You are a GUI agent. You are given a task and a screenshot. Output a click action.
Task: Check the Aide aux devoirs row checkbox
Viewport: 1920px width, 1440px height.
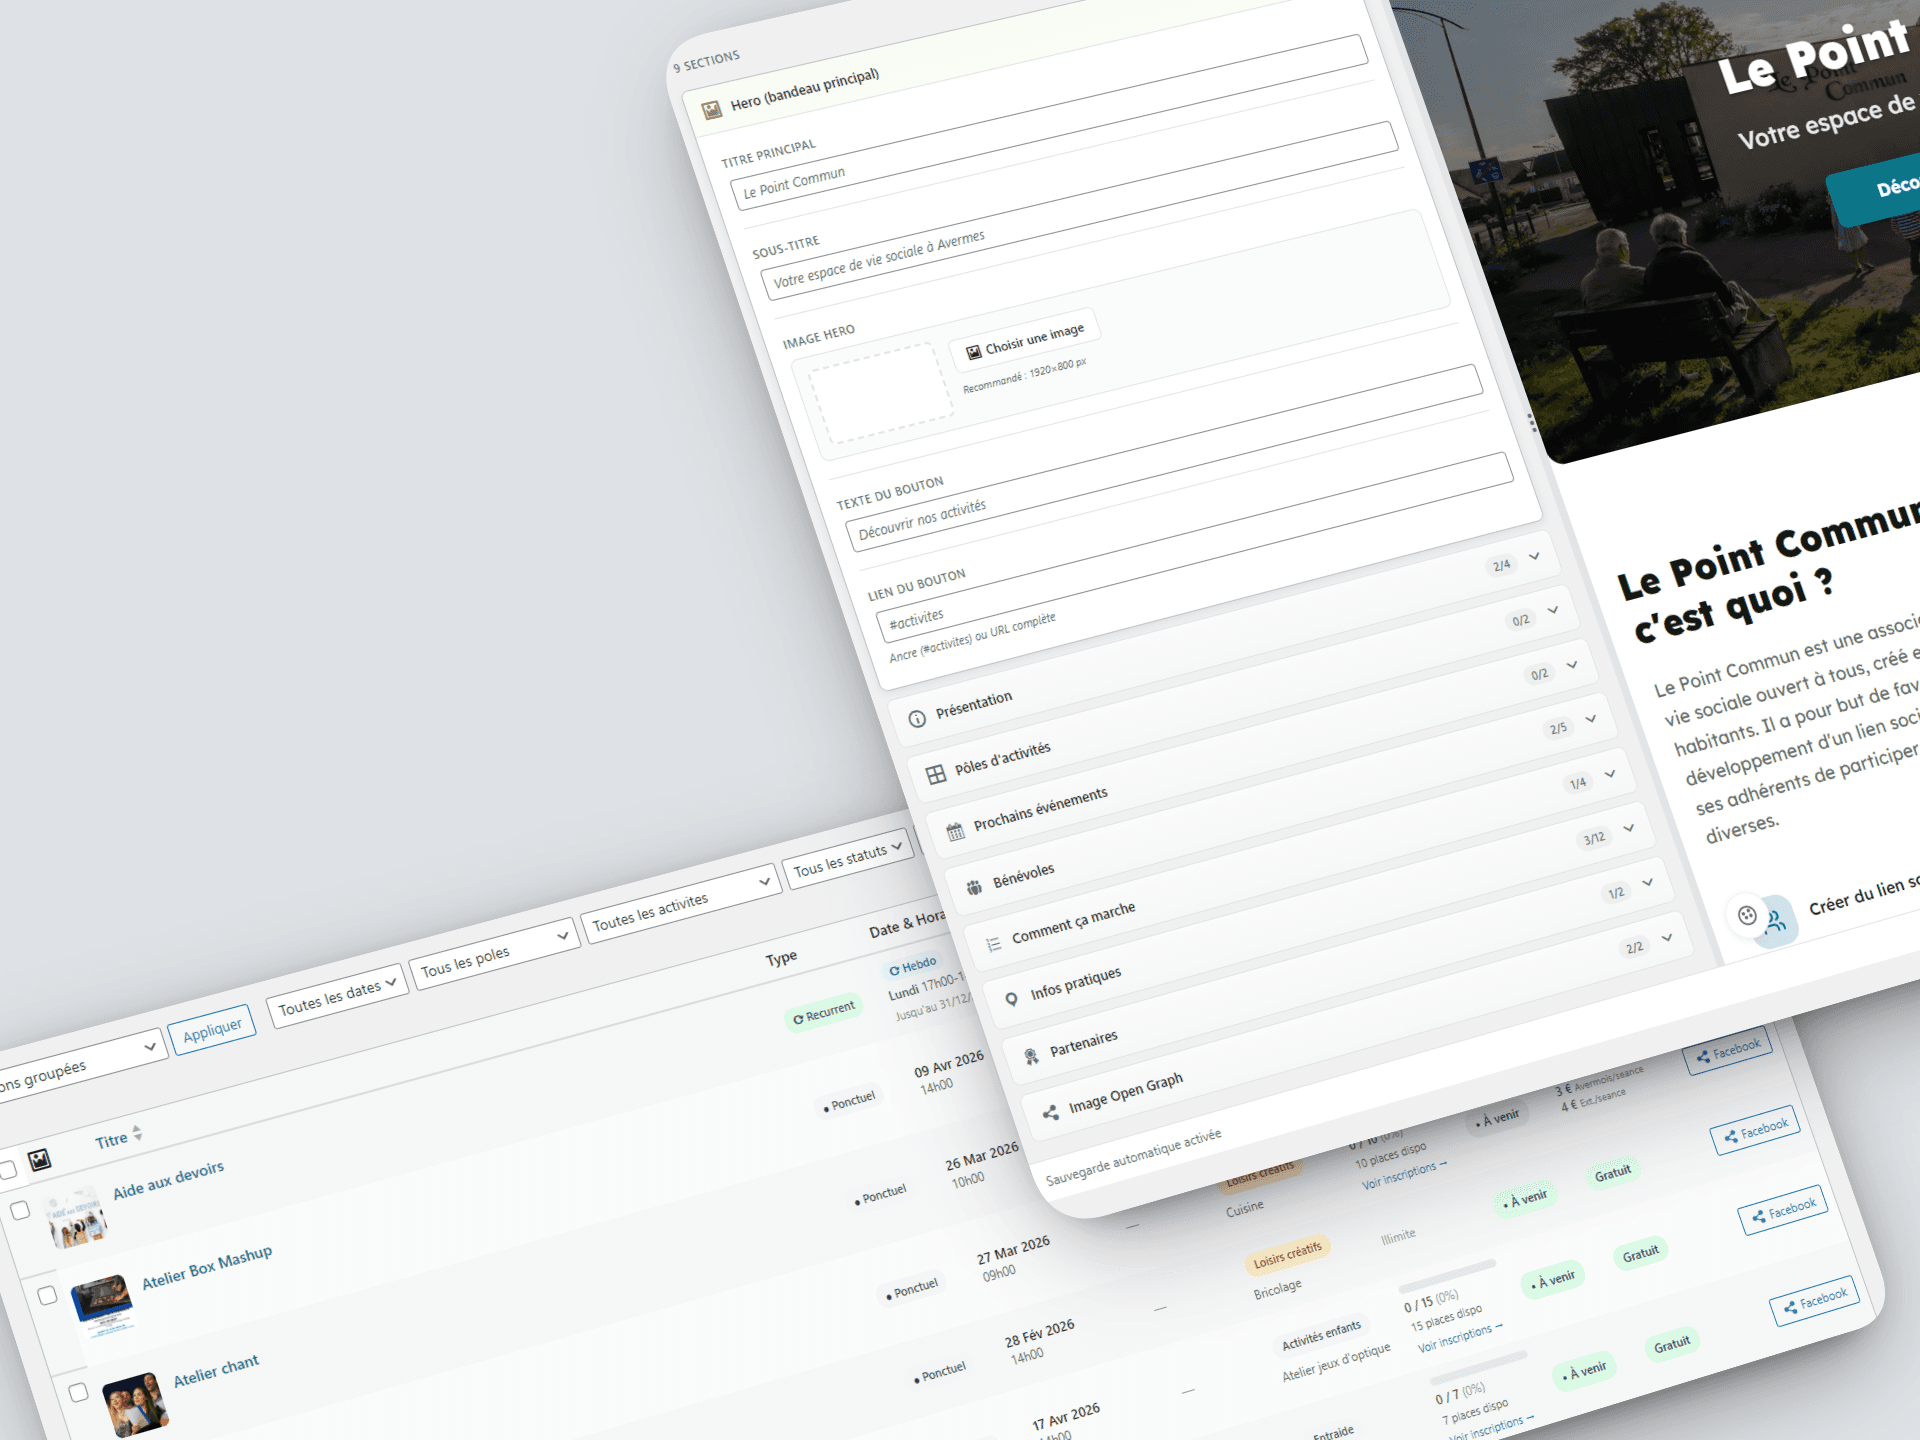coord(20,1210)
